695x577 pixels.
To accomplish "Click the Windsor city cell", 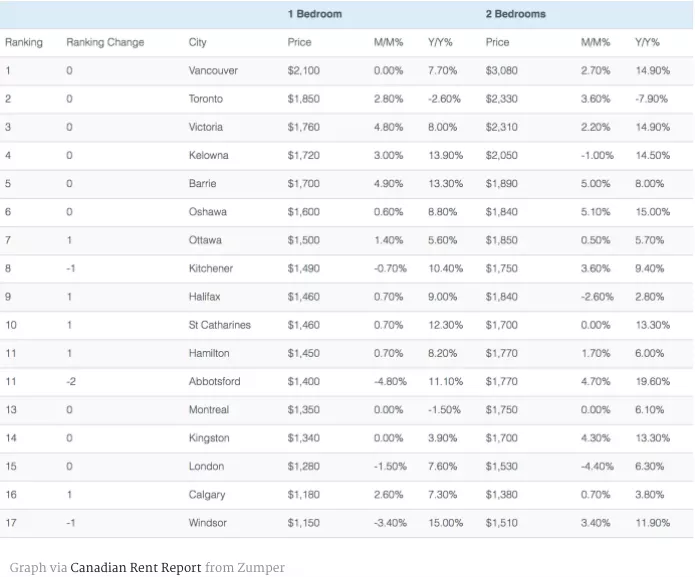I will point(207,523).
